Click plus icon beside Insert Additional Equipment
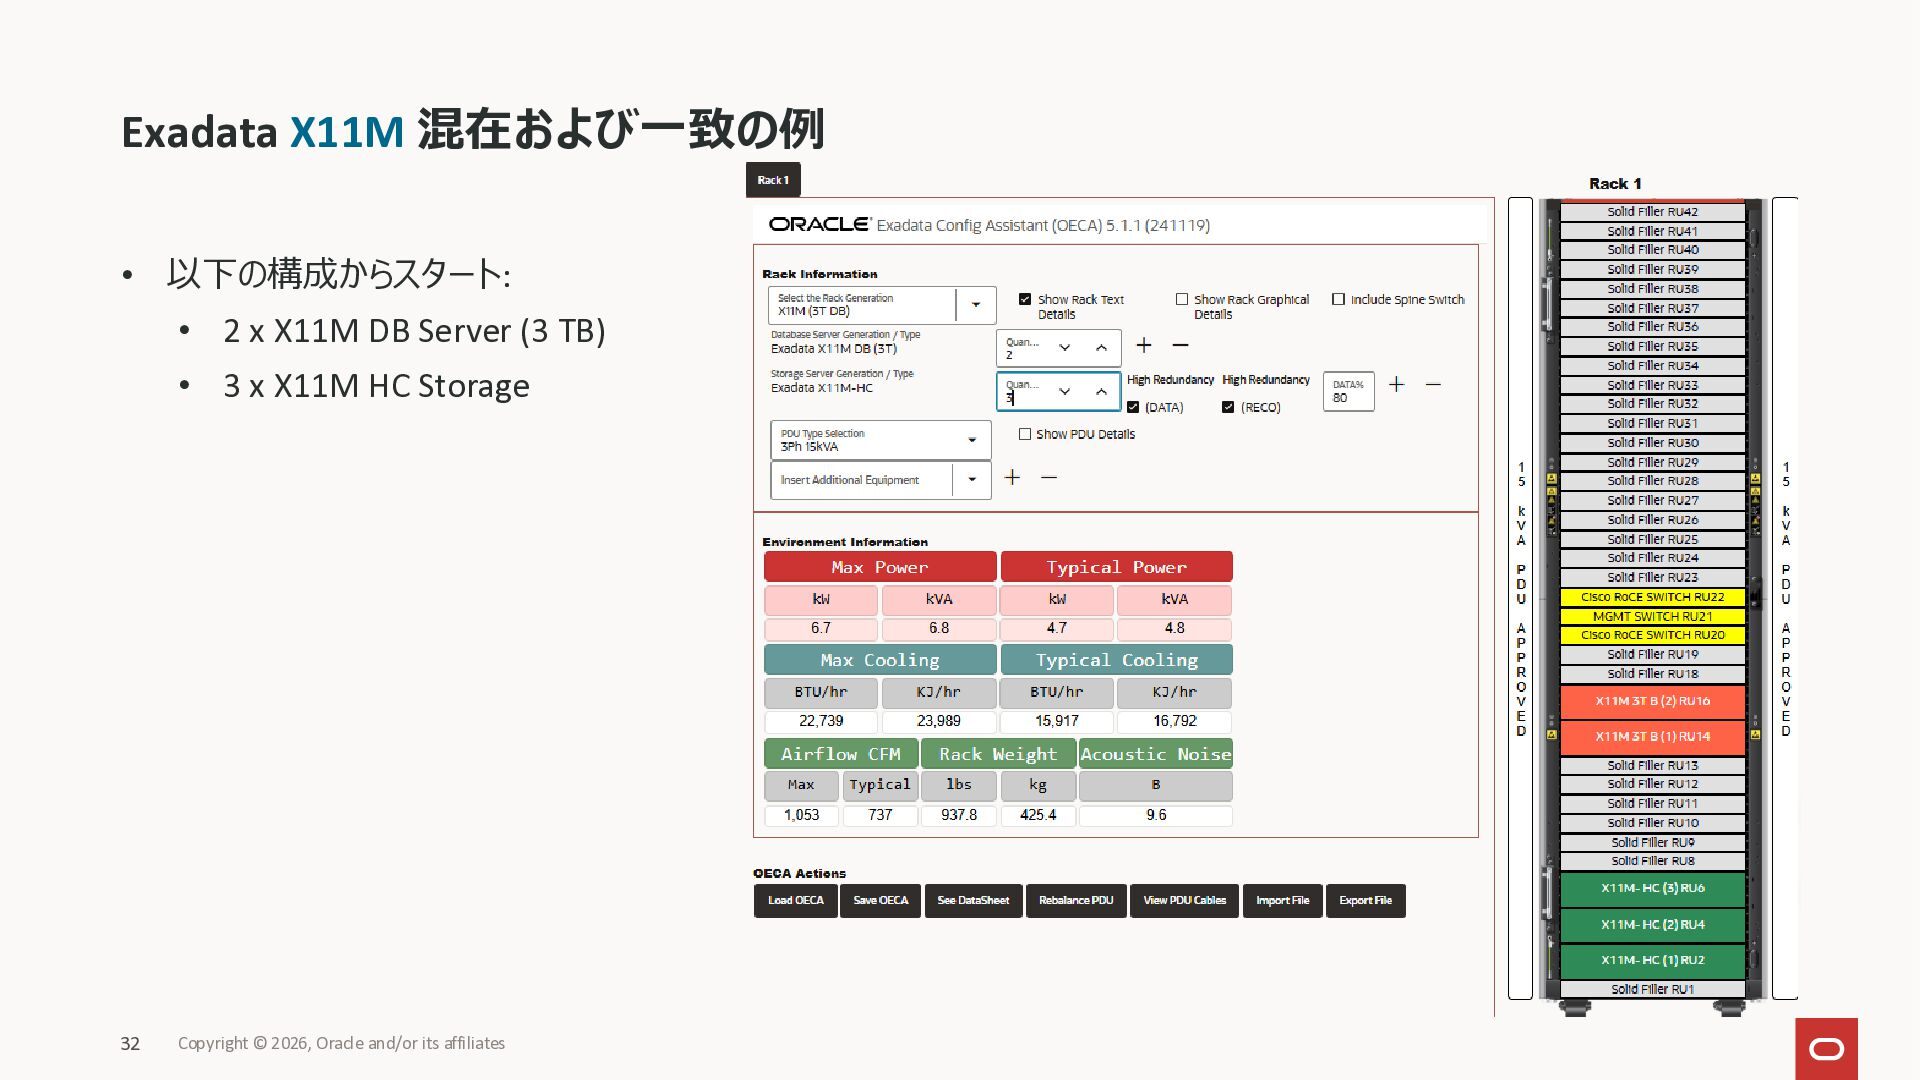Screen dimensions: 1920x1080 tap(1012, 477)
